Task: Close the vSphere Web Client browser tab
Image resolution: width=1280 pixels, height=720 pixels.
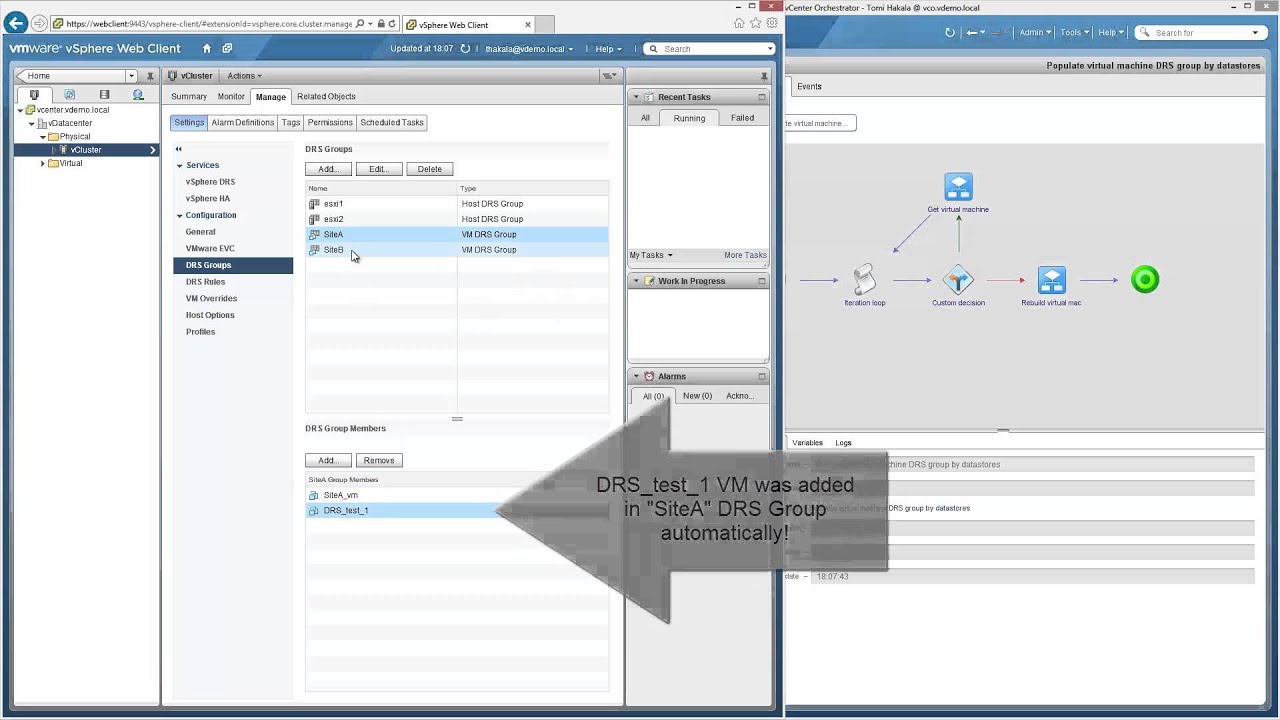Action: click(x=528, y=25)
